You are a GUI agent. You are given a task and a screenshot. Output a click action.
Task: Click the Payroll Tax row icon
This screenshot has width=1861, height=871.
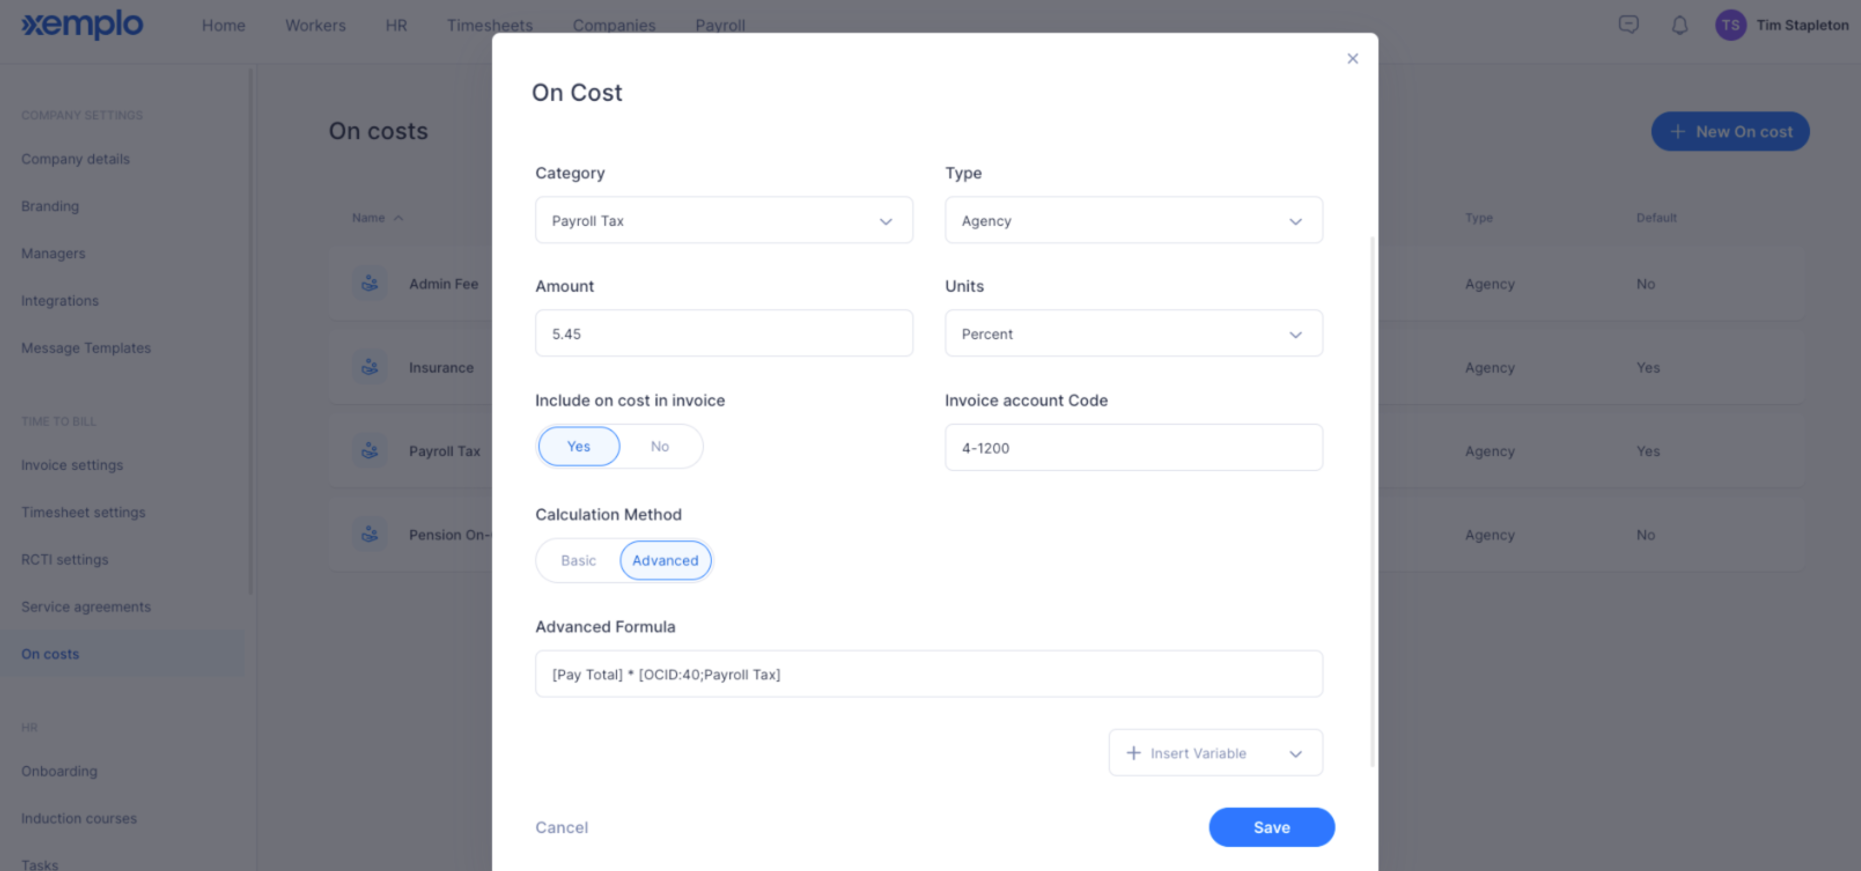(x=370, y=451)
